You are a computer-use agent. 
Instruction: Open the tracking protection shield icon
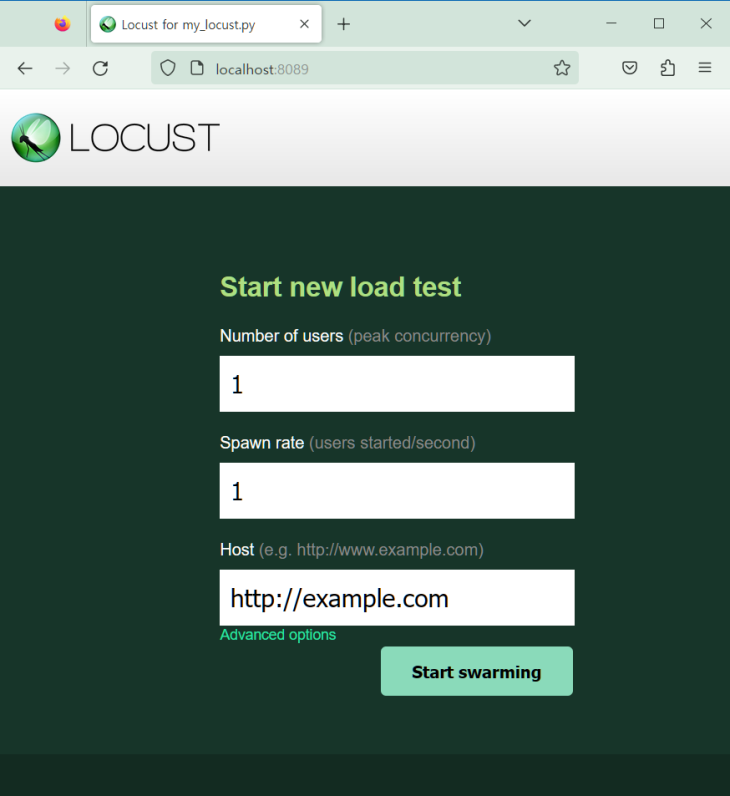(168, 68)
